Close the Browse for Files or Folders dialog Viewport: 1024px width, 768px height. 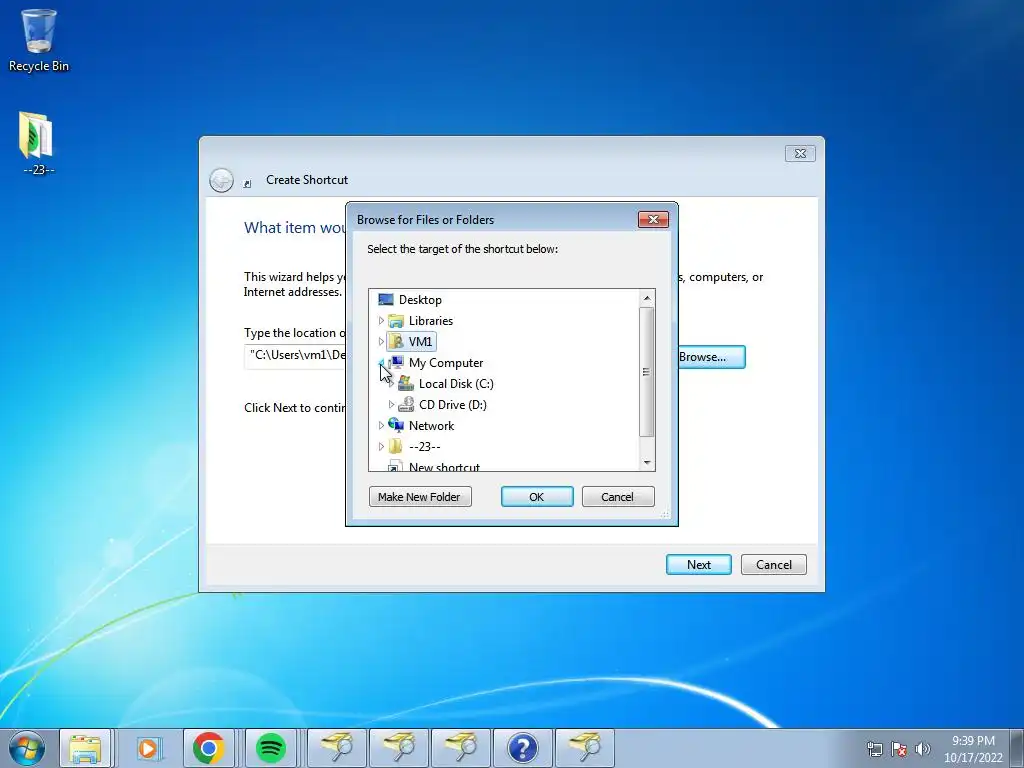653,219
